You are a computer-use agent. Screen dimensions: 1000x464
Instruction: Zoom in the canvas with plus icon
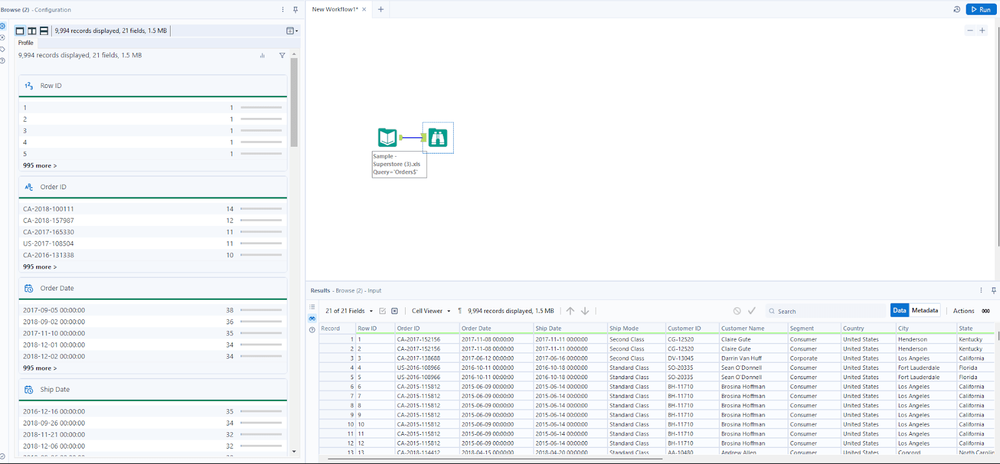click(x=982, y=31)
